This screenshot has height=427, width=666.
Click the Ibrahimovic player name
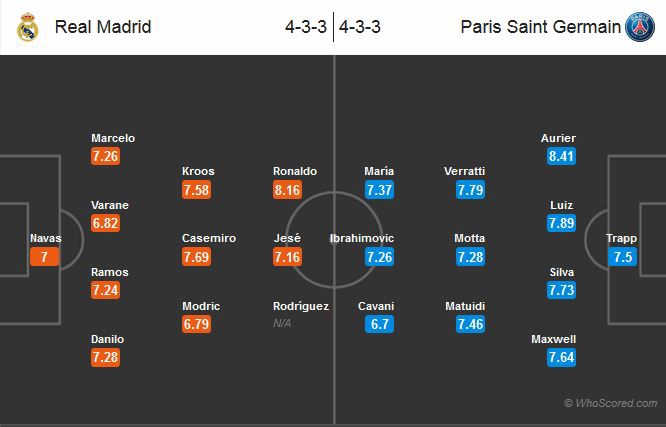point(362,238)
